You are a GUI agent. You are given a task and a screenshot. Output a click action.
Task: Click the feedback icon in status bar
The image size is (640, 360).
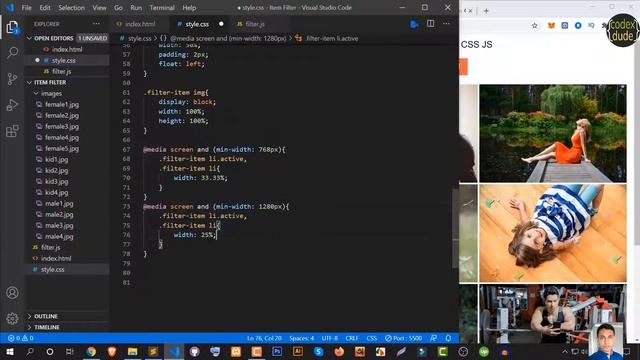(x=433, y=338)
